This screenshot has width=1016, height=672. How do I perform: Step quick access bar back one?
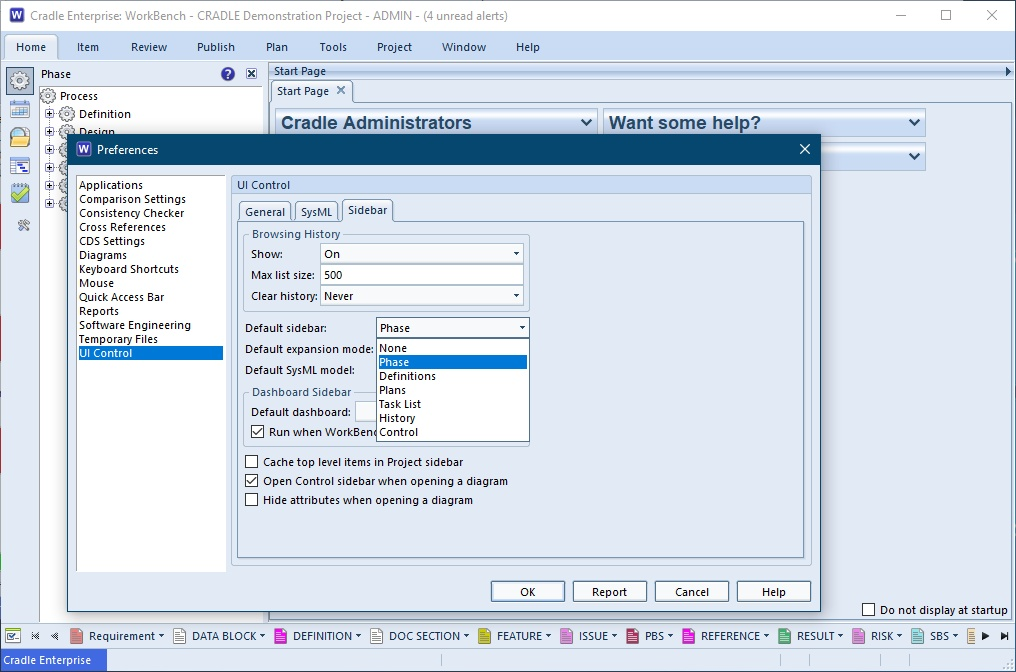click(55, 636)
